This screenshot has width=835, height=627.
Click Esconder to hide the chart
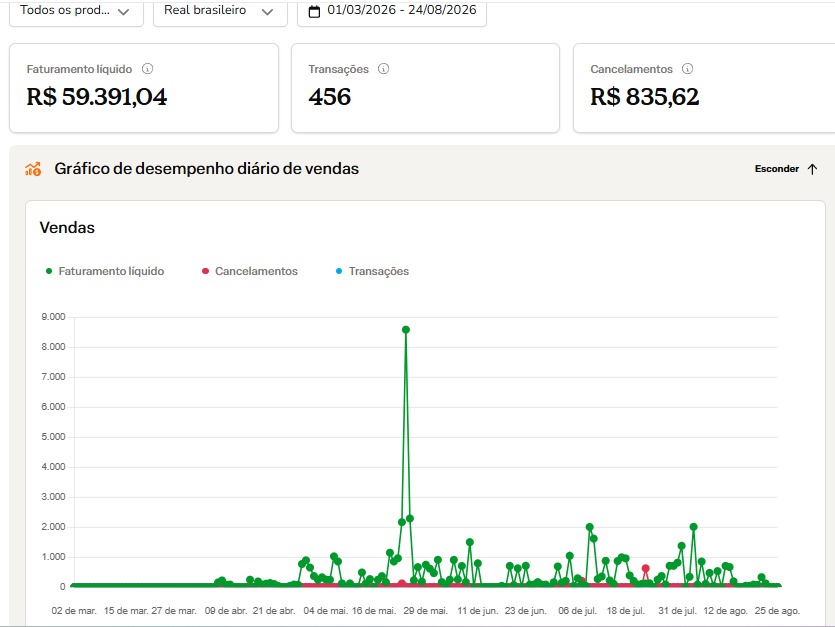point(776,169)
